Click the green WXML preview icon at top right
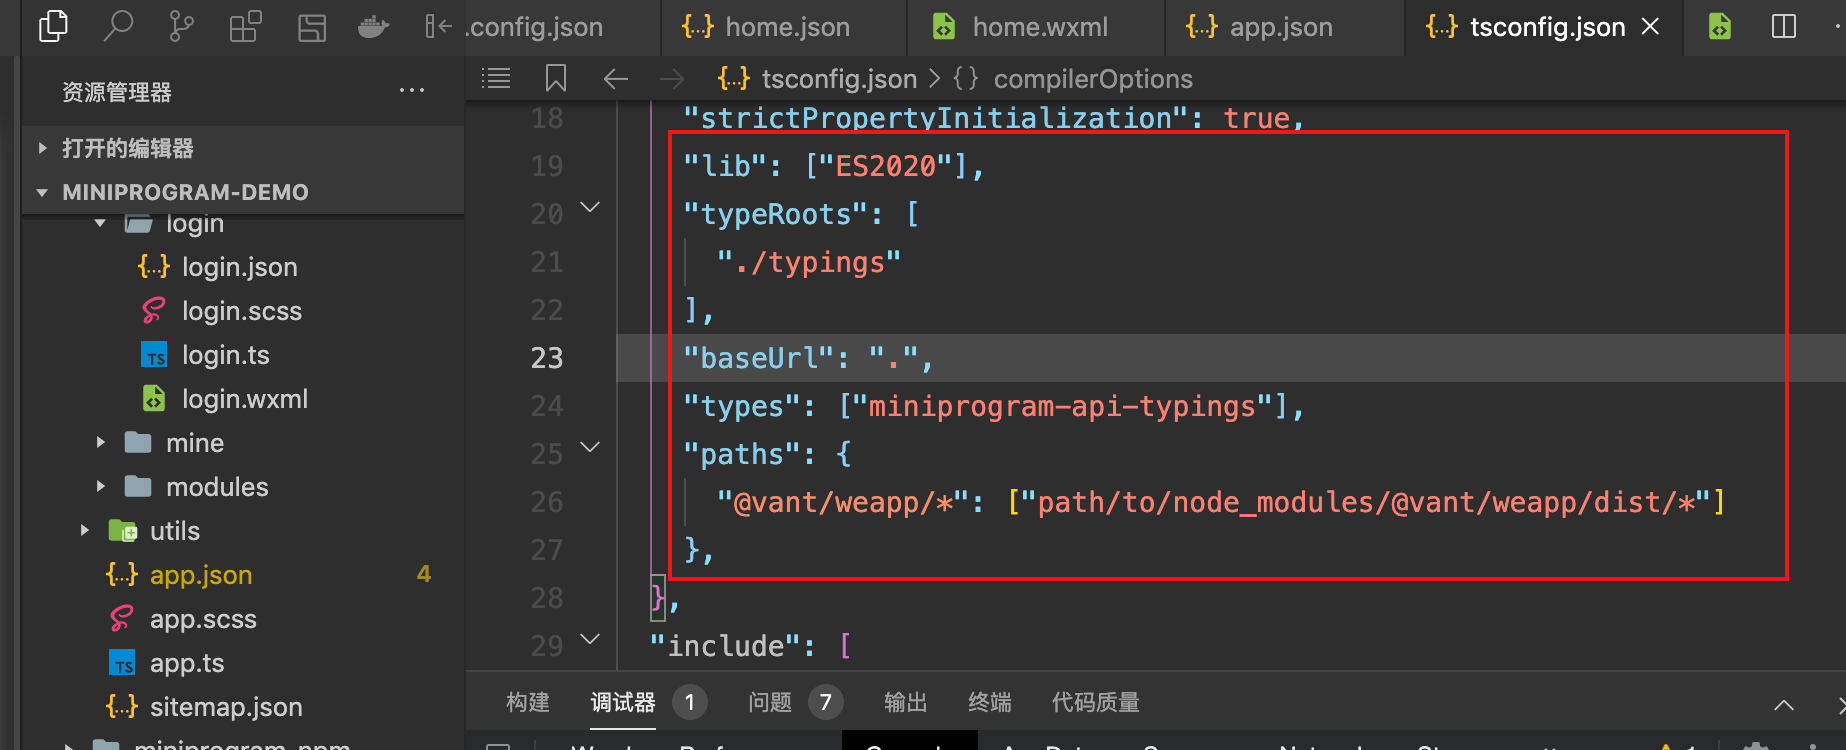This screenshot has width=1846, height=750. 1720,26
